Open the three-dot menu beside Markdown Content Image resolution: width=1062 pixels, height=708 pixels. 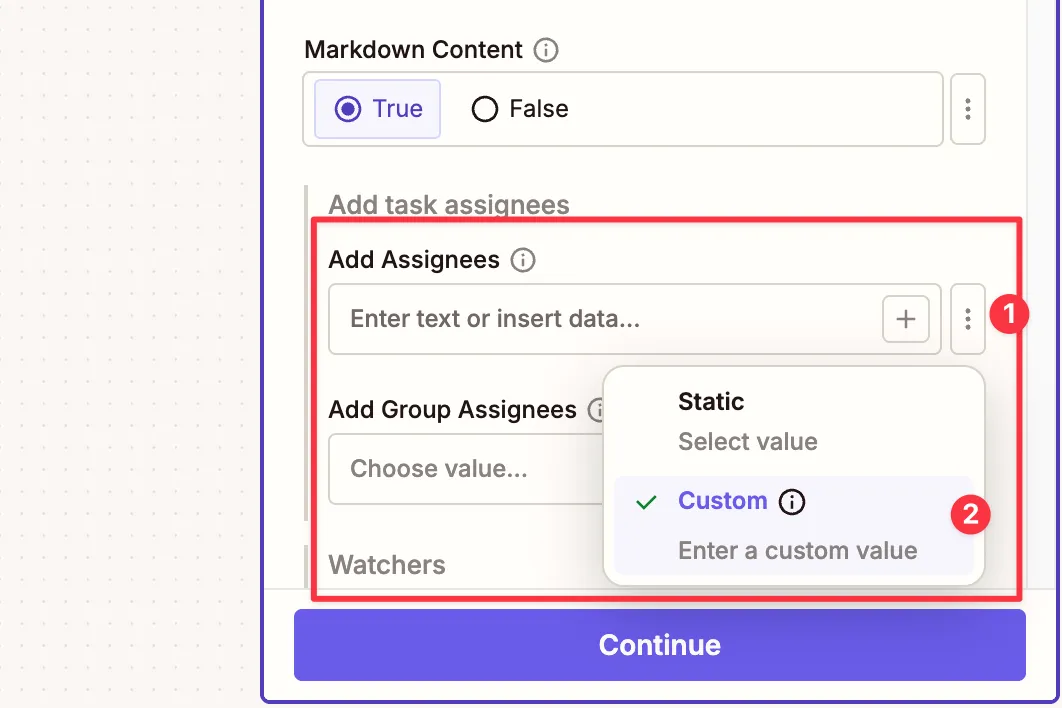pos(967,109)
